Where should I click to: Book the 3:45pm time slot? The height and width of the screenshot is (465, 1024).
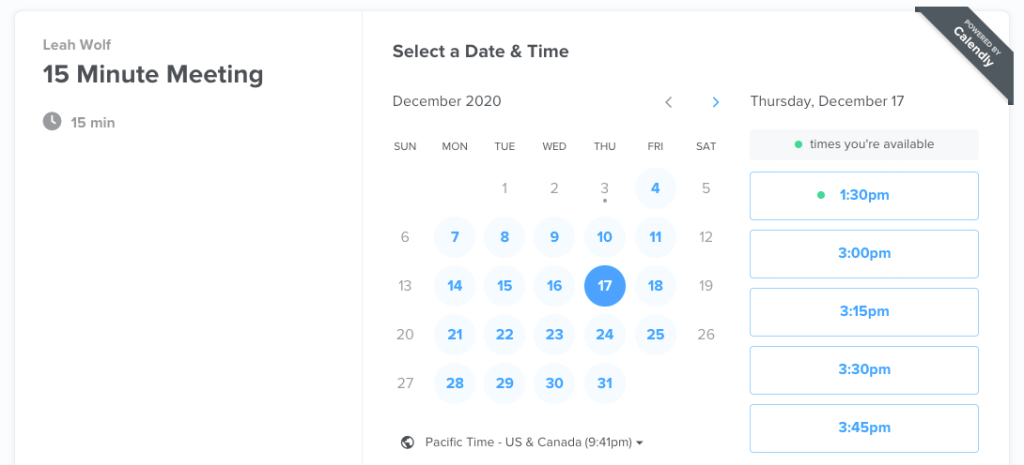coord(864,427)
